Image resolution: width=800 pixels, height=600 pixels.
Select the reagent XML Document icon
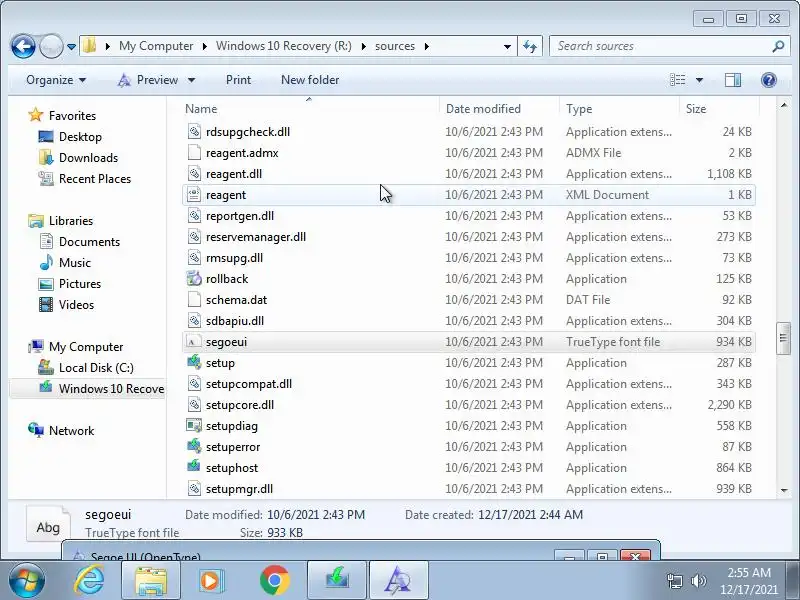194,194
